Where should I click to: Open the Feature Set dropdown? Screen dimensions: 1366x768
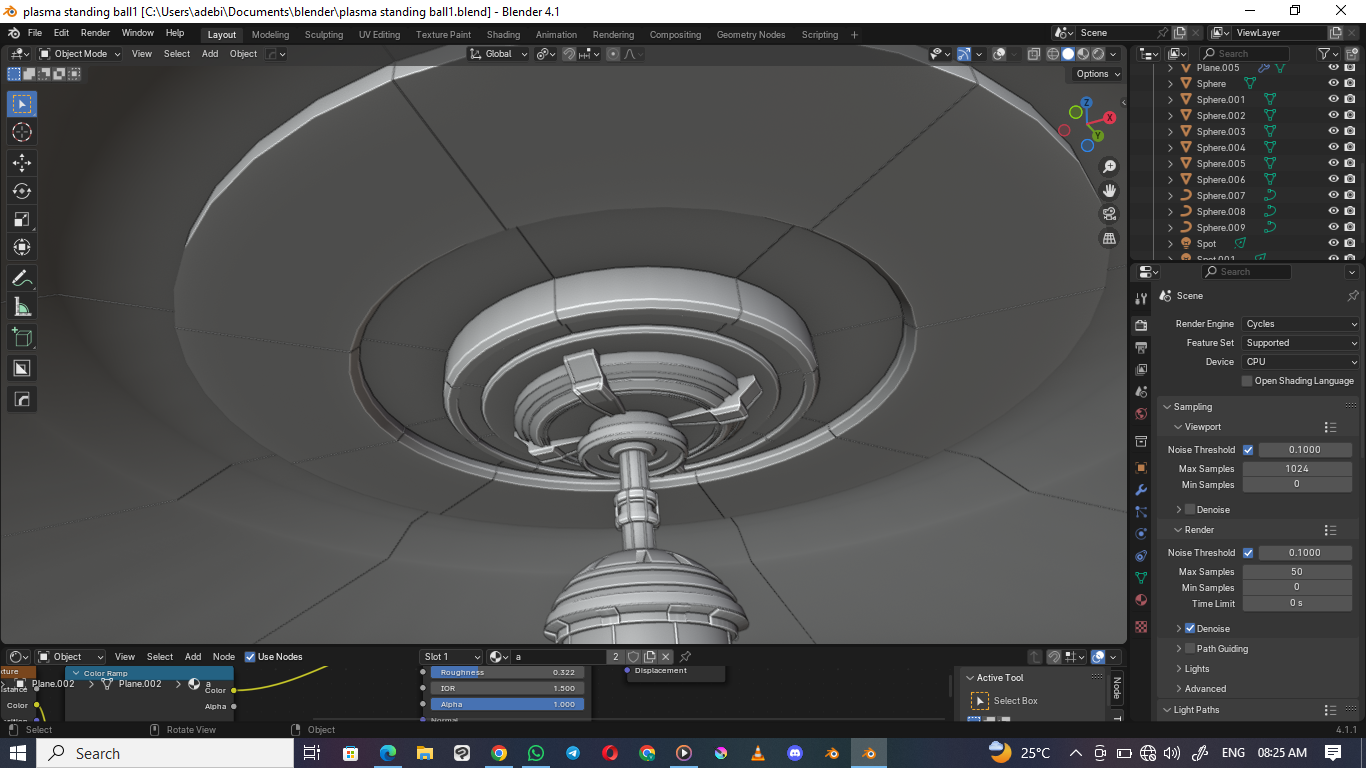1301,343
